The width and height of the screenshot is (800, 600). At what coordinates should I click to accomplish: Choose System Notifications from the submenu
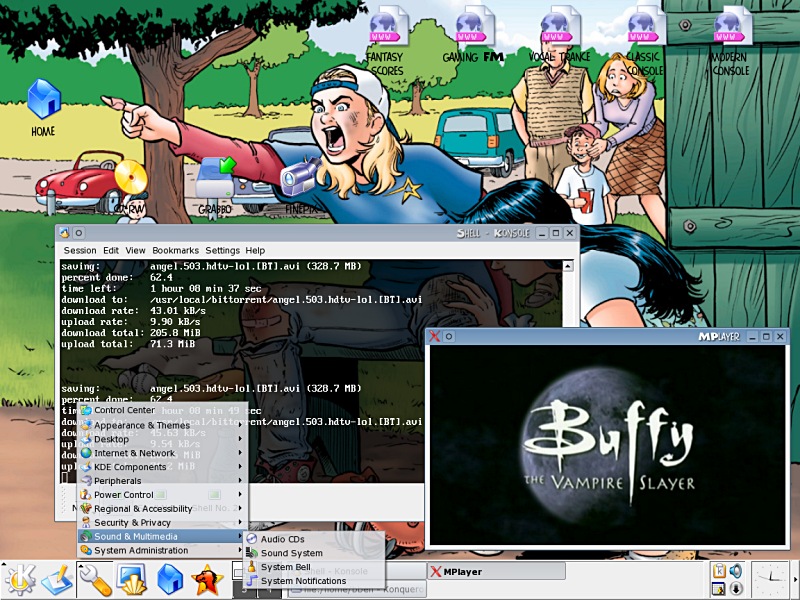[x=314, y=581]
